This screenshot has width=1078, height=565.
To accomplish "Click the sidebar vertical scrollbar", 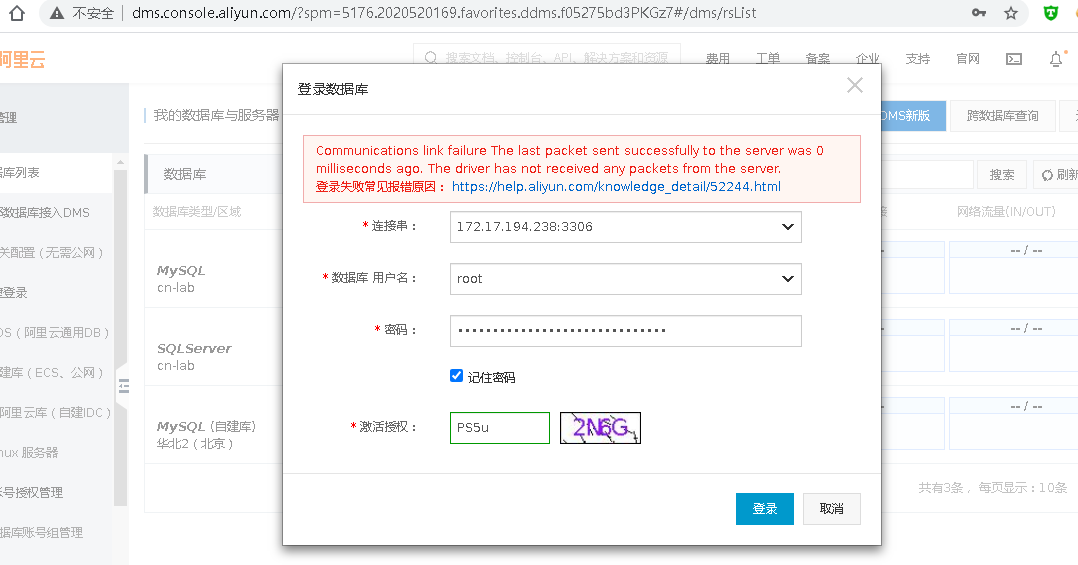I will [x=120, y=337].
